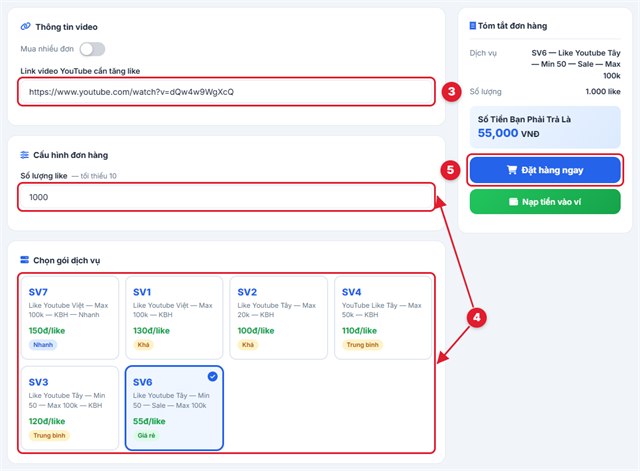Click the wallet icon on deposit button

(x=513, y=202)
